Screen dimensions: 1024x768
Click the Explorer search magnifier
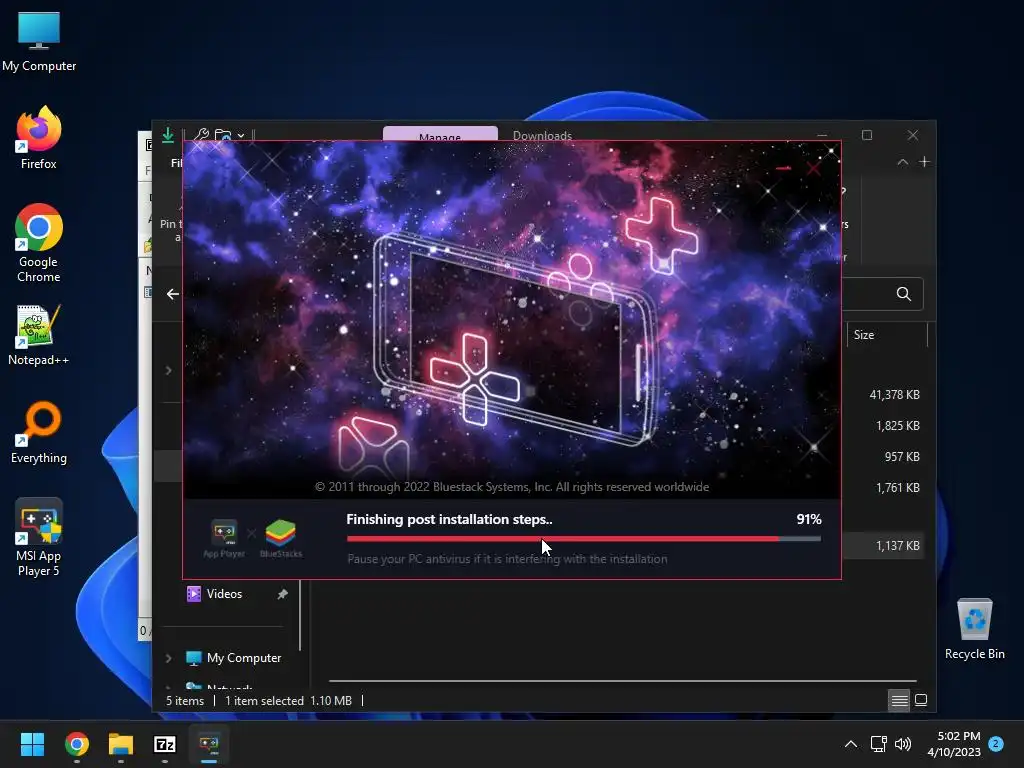coord(903,294)
